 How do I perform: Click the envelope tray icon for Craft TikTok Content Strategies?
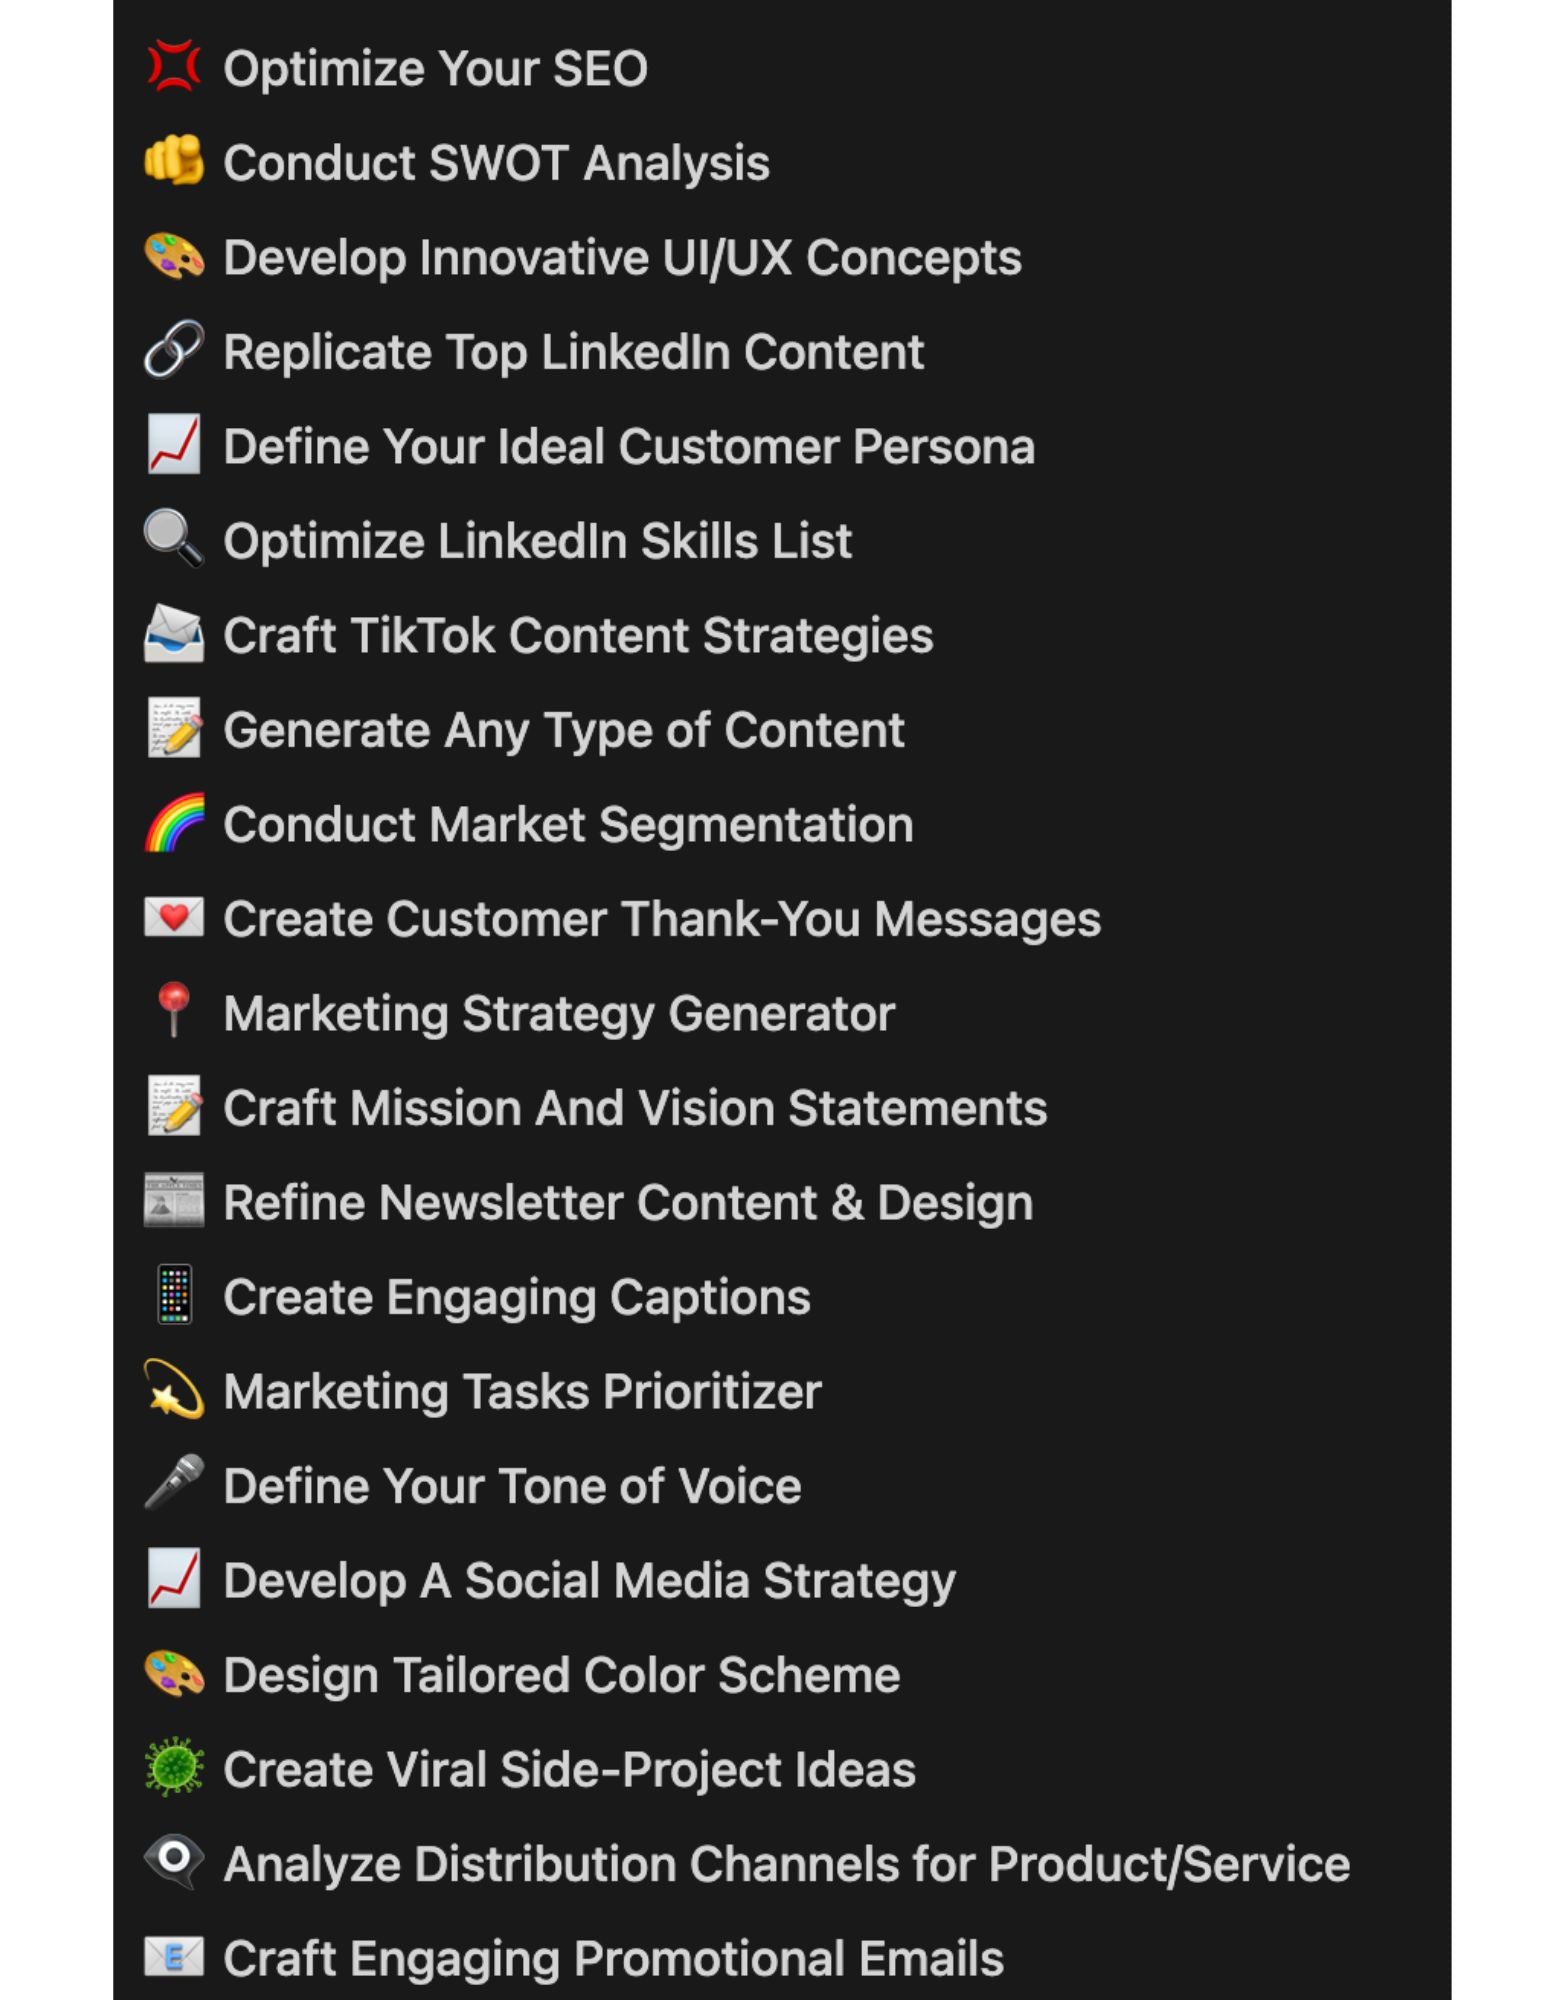point(173,634)
